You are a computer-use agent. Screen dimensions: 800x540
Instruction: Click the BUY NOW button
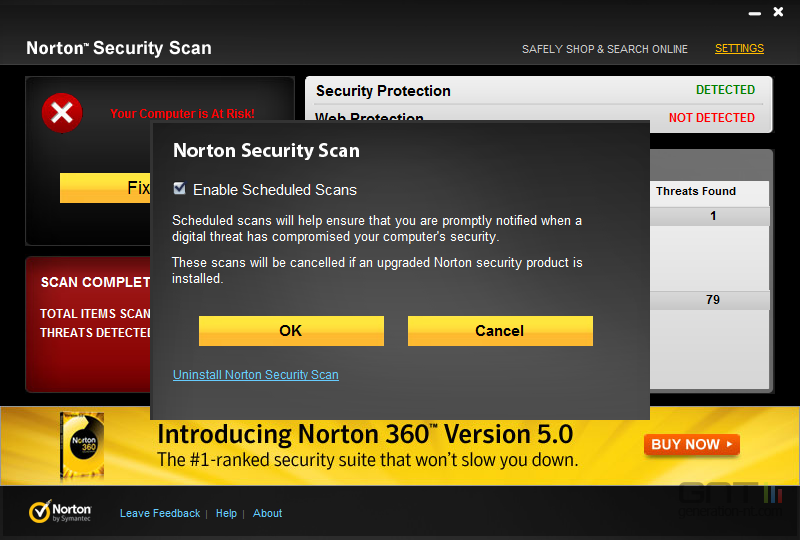pos(692,445)
